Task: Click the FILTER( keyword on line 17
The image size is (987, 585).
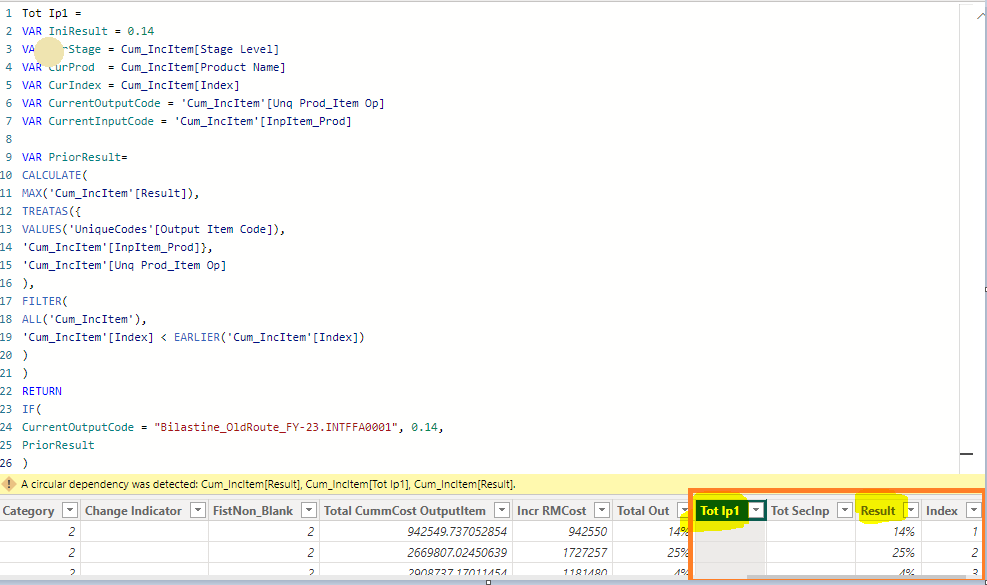Action: tap(45, 301)
